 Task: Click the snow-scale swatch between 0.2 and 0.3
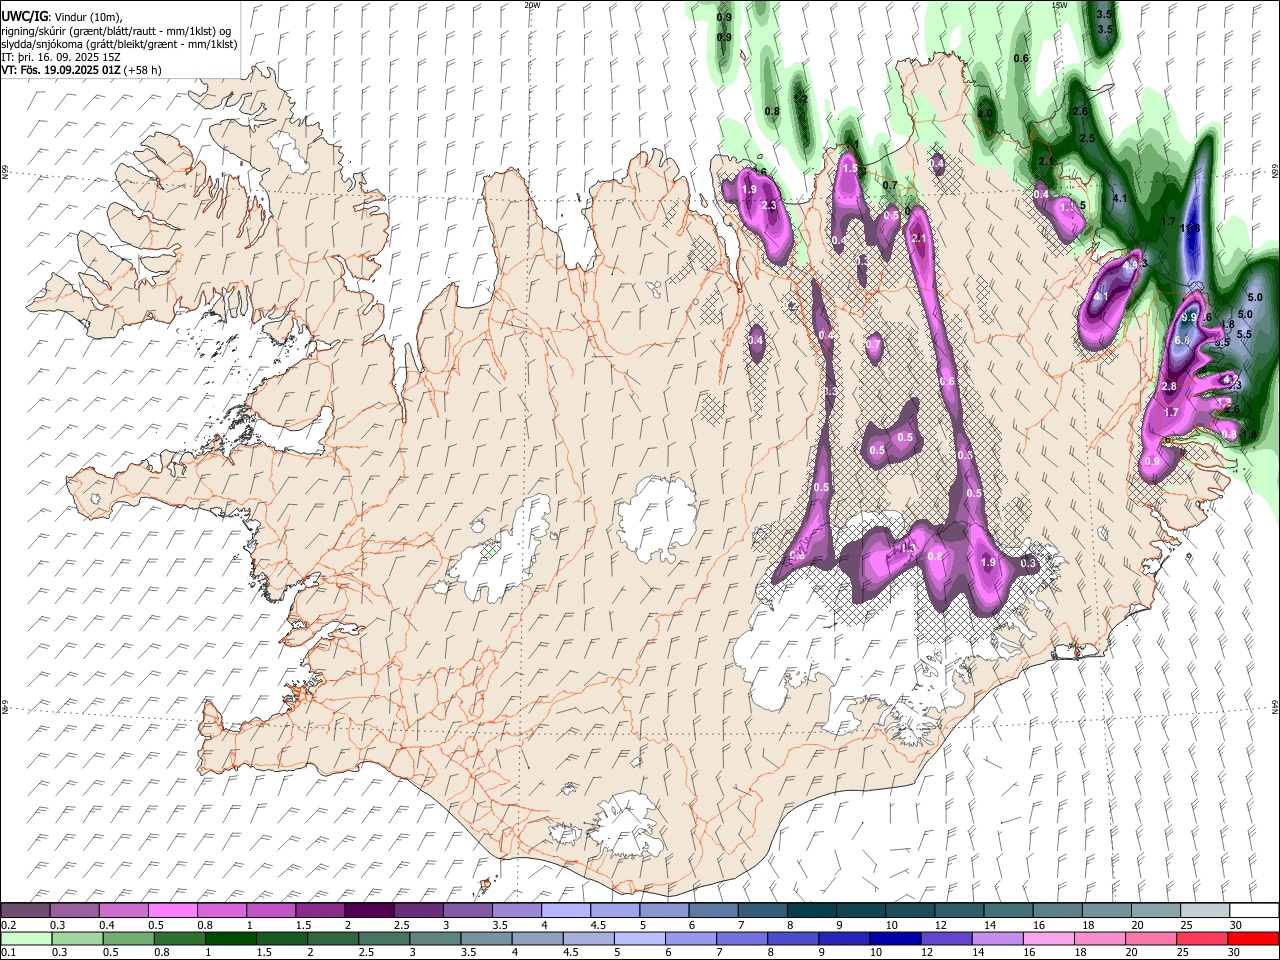pos(25,911)
